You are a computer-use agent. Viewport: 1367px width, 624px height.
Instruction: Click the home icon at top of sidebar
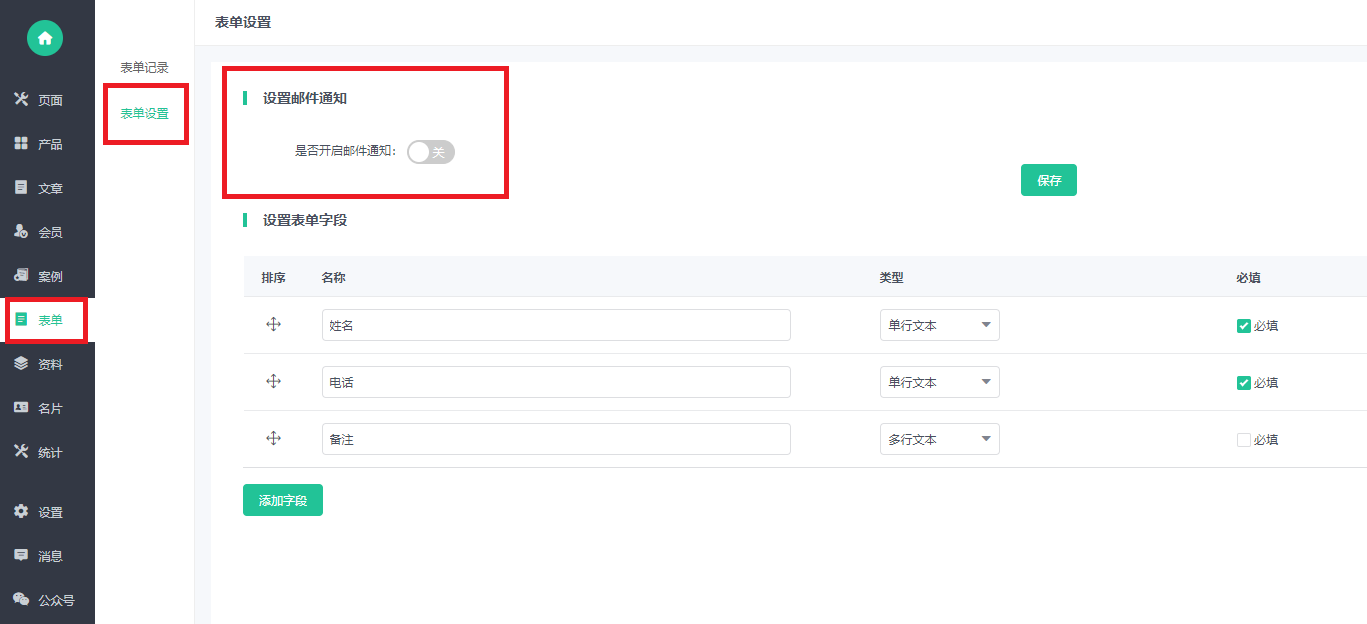[x=44, y=37]
